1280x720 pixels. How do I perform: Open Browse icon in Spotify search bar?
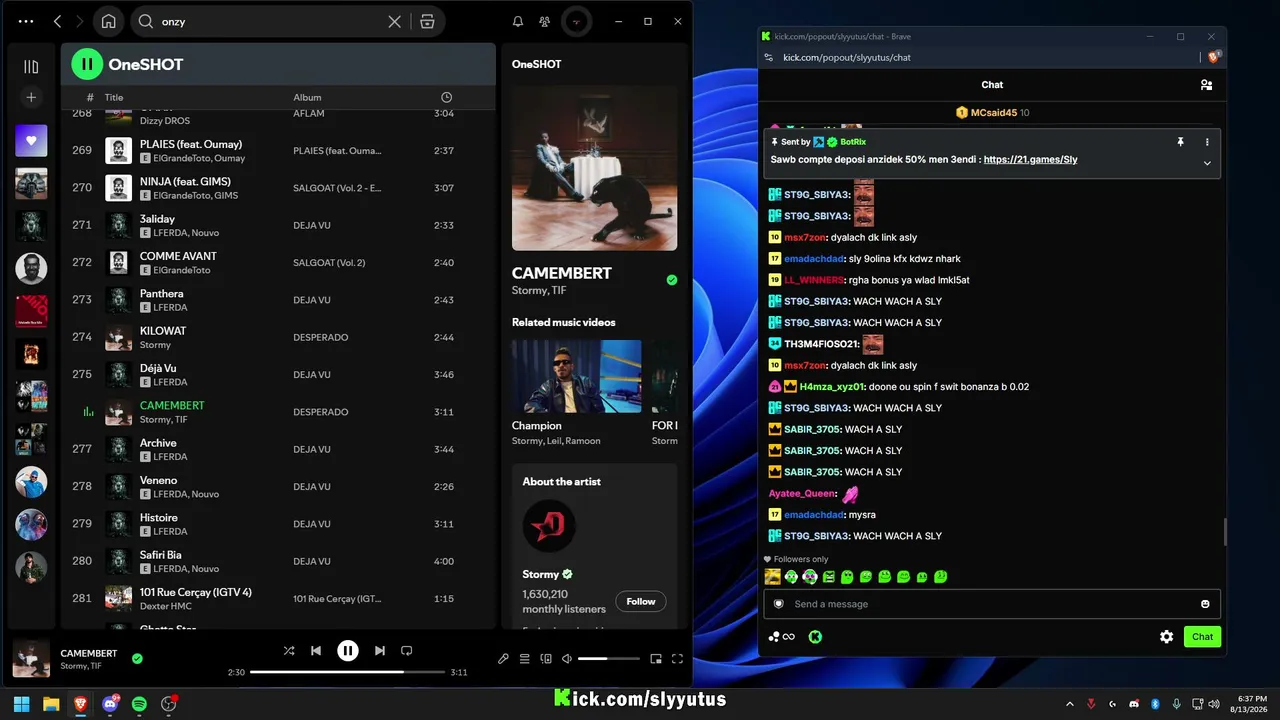tap(427, 21)
